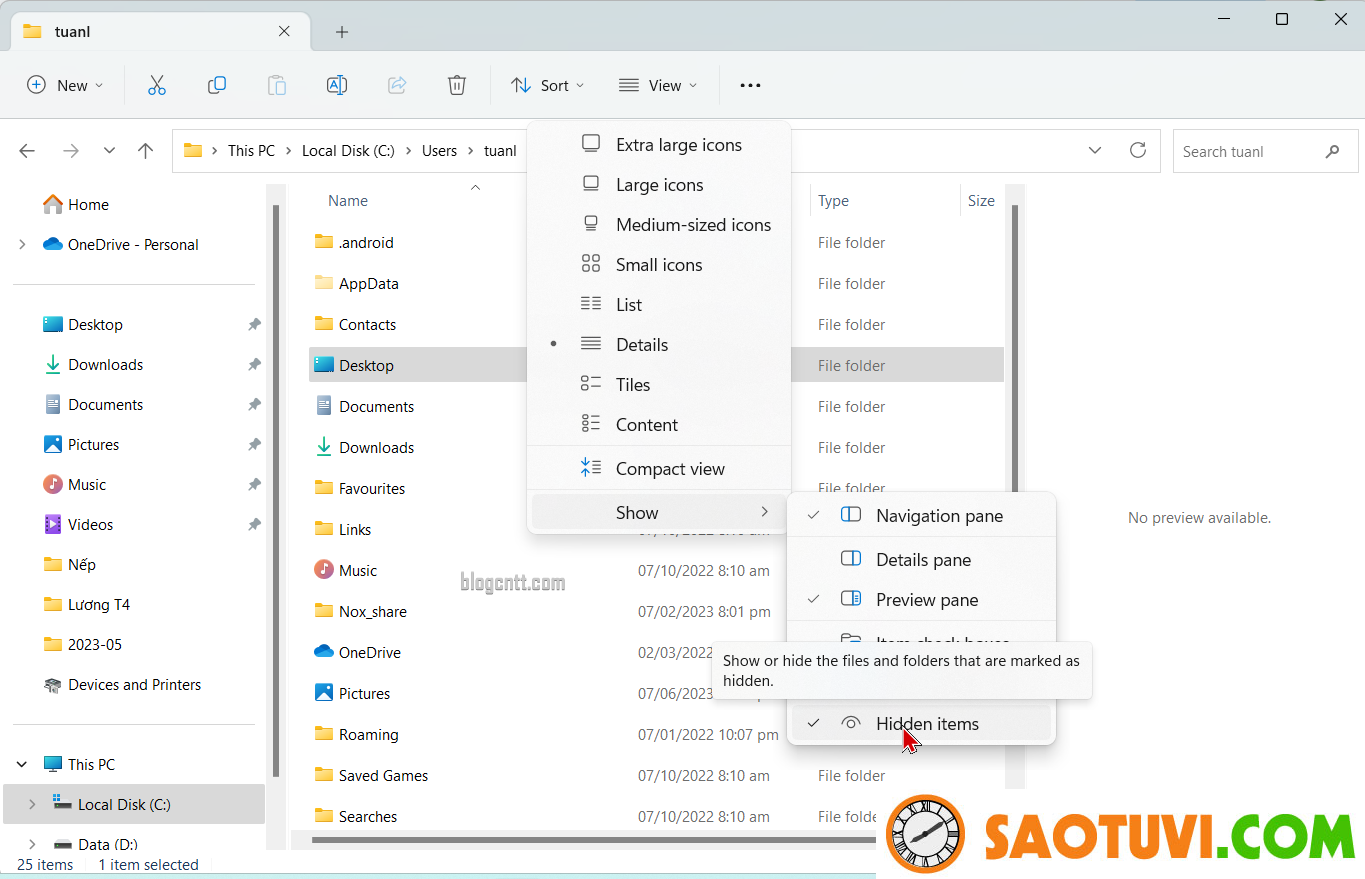Click the search magnifier icon
The image size is (1365, 879).
(1332, 152)
